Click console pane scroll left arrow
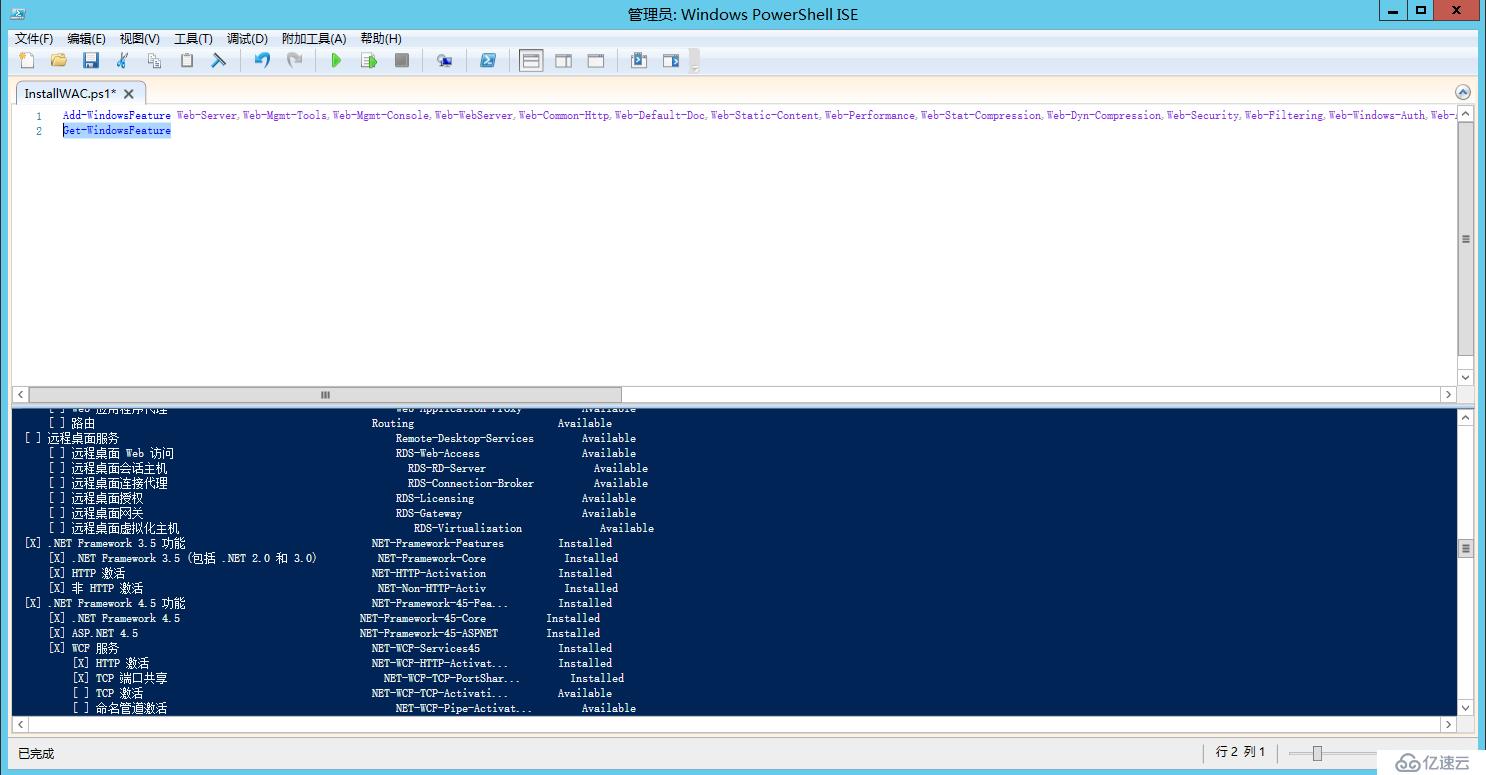The image size is (1486, 775). click(x=20, y=724)
